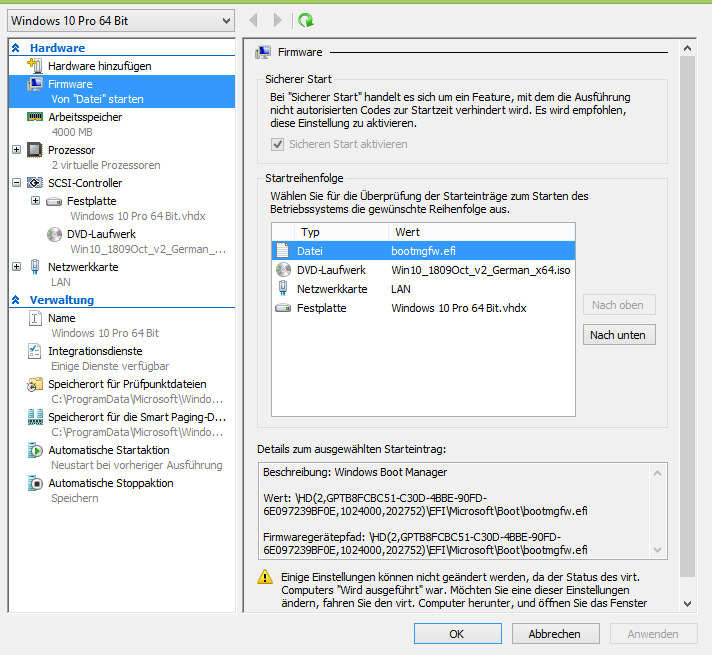
Task: Select Netzwerkkarte LAN boot entry
Action: (x=423, y=289)
